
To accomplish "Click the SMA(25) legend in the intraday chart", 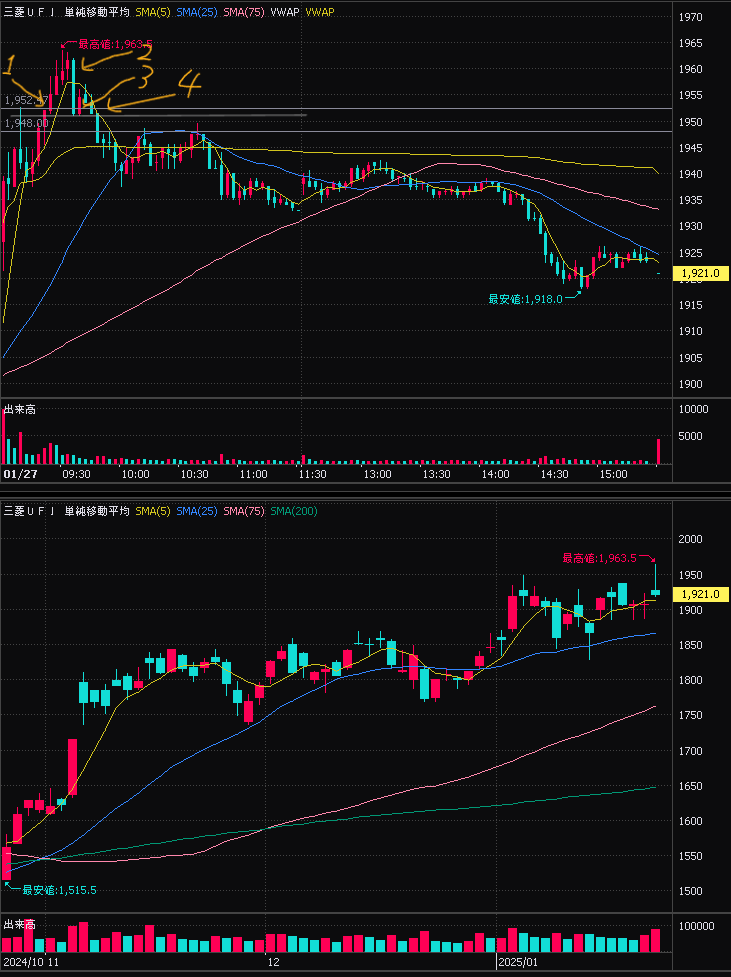I will pyautogui.click(x=196, y=12).
